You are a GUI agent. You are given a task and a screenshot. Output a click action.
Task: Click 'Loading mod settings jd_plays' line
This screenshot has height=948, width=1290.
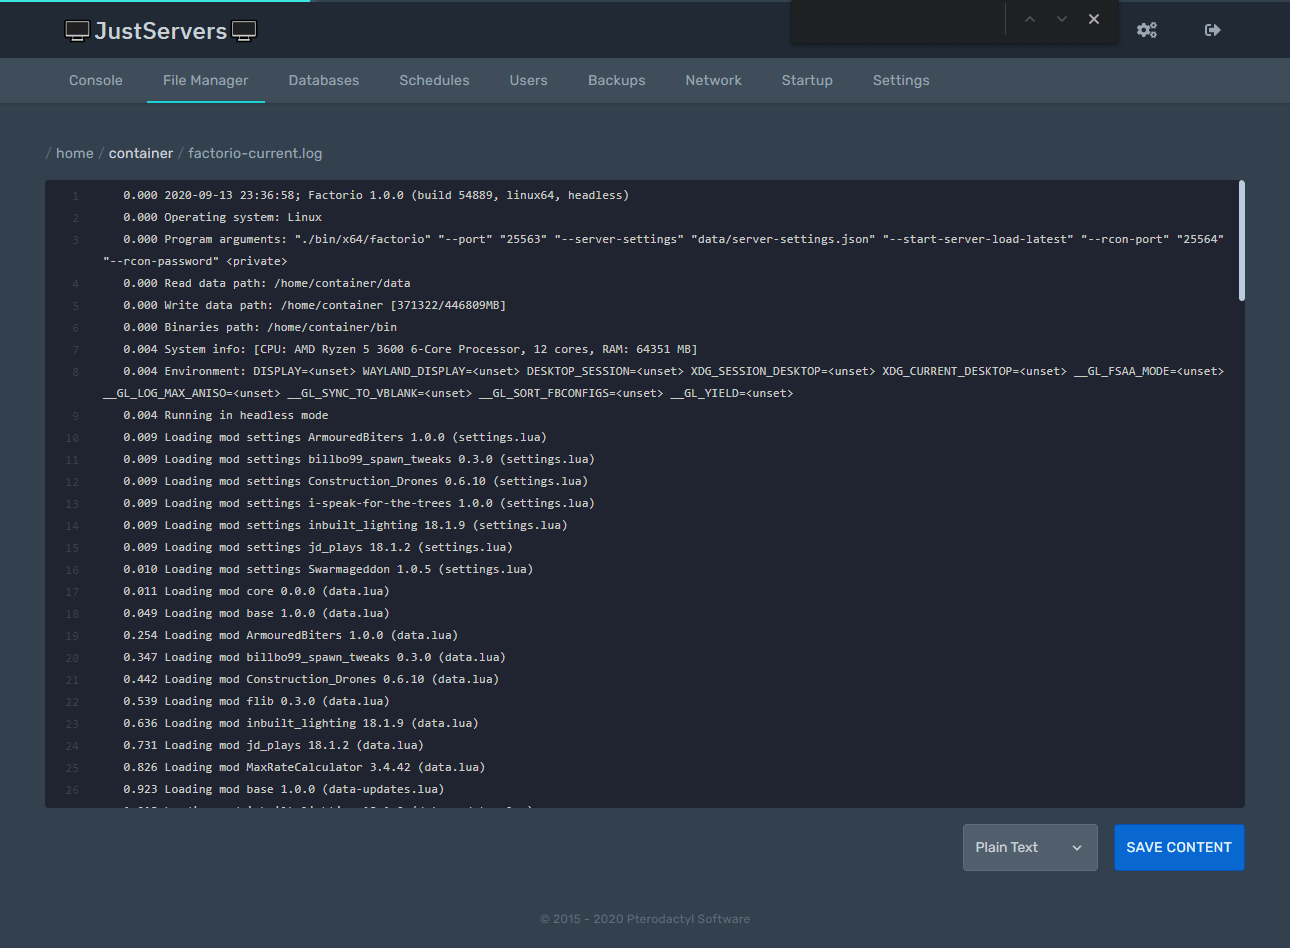[x=318, y=547]
